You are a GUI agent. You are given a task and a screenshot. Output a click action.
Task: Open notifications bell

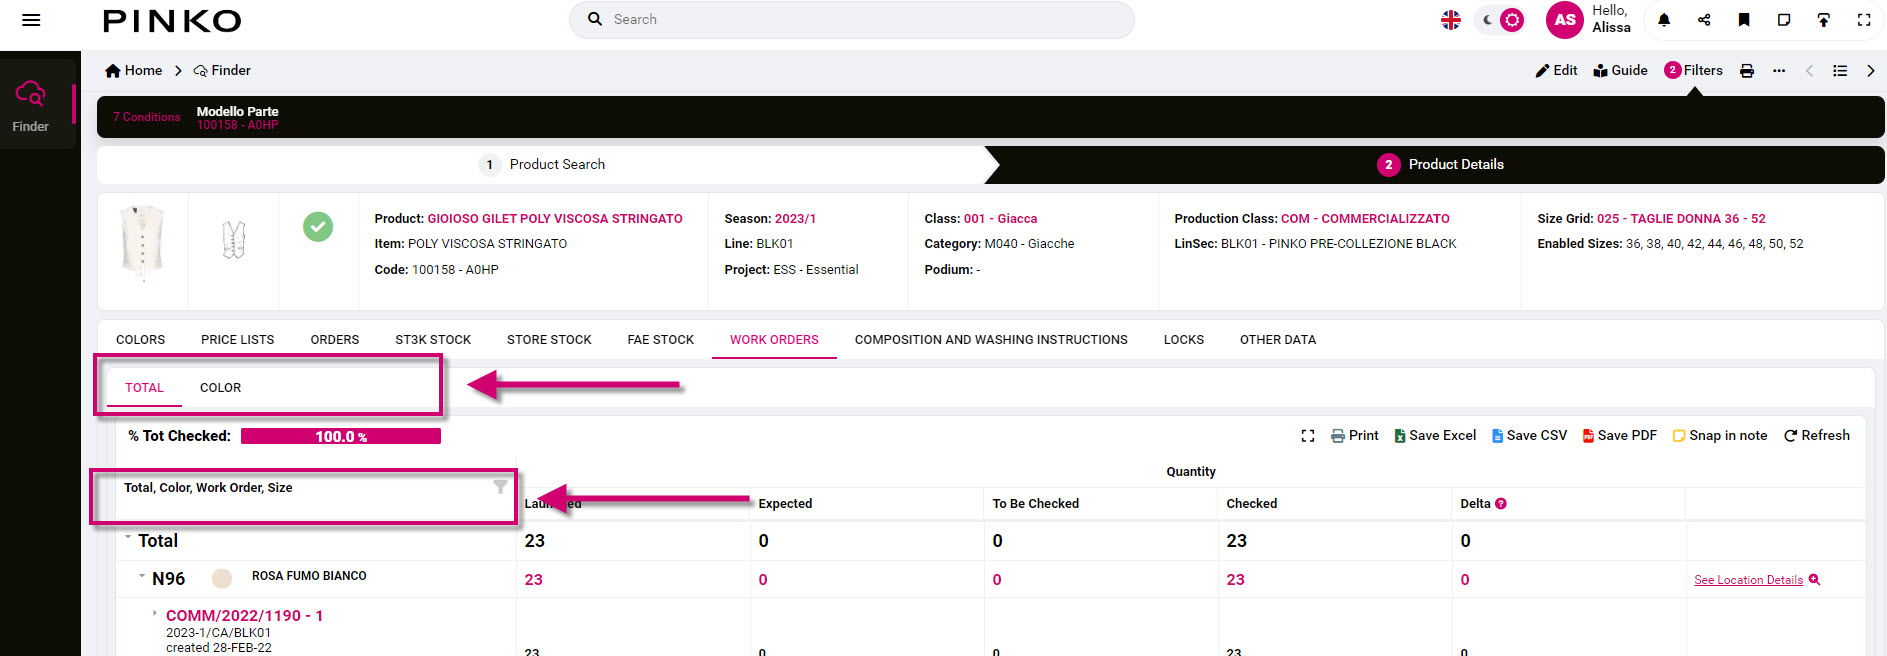click(x=1664, y=20)
